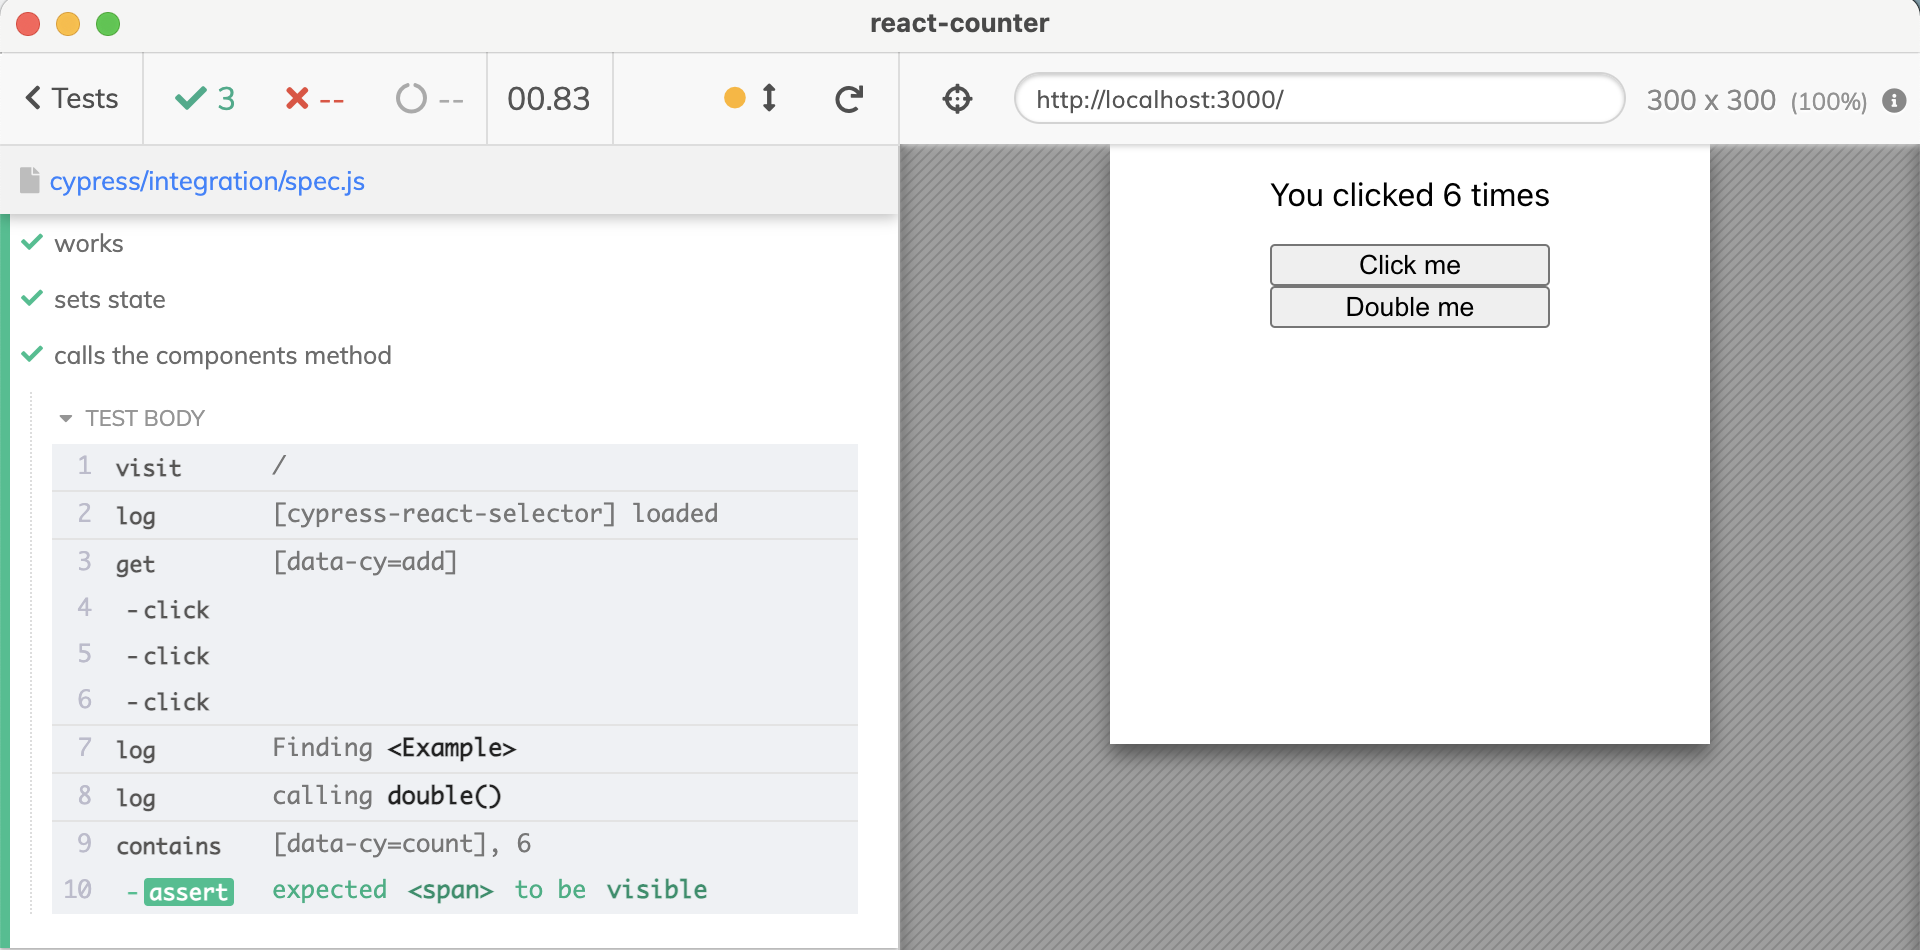
Task: Select the click command on line 4
Action: coord(455,609)
